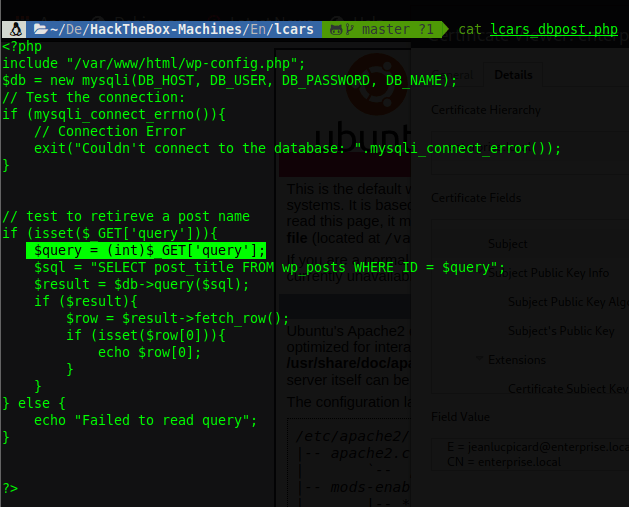629x507 pixels.
Task: Click the GitHub cat icon in git segment
Action: coord(336,30)
